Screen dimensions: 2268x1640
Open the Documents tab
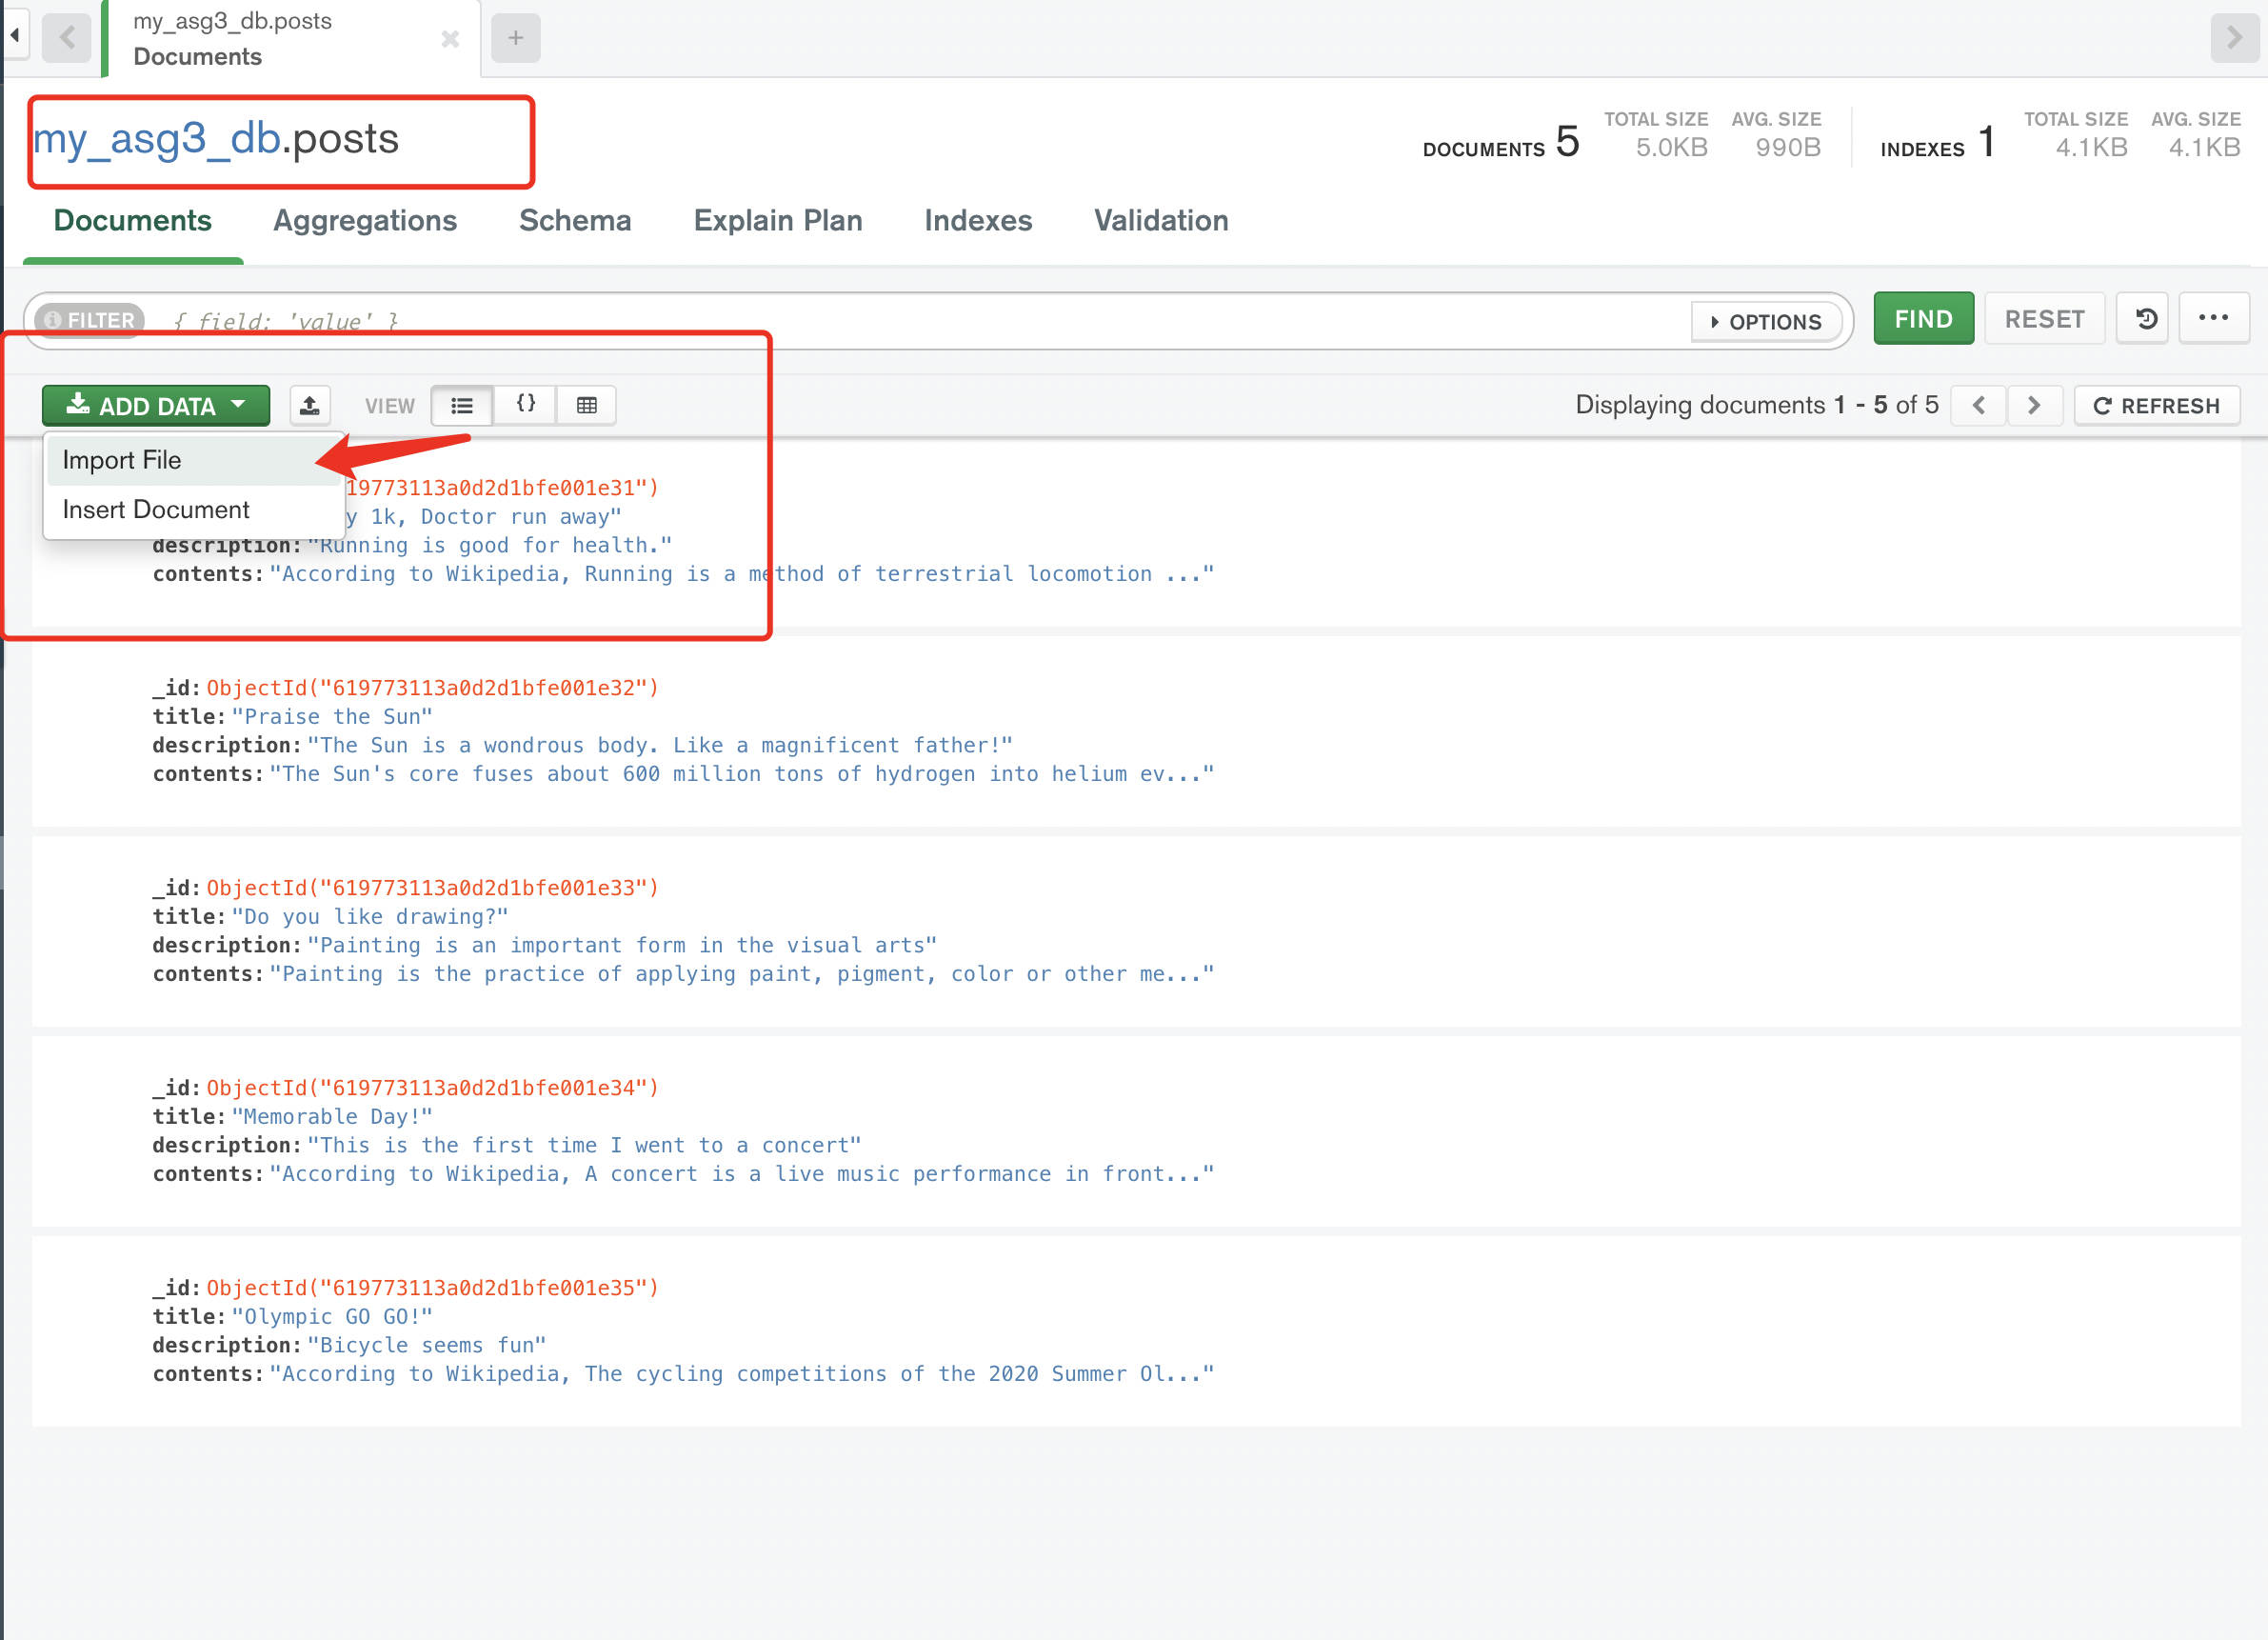tap(133, 221)
